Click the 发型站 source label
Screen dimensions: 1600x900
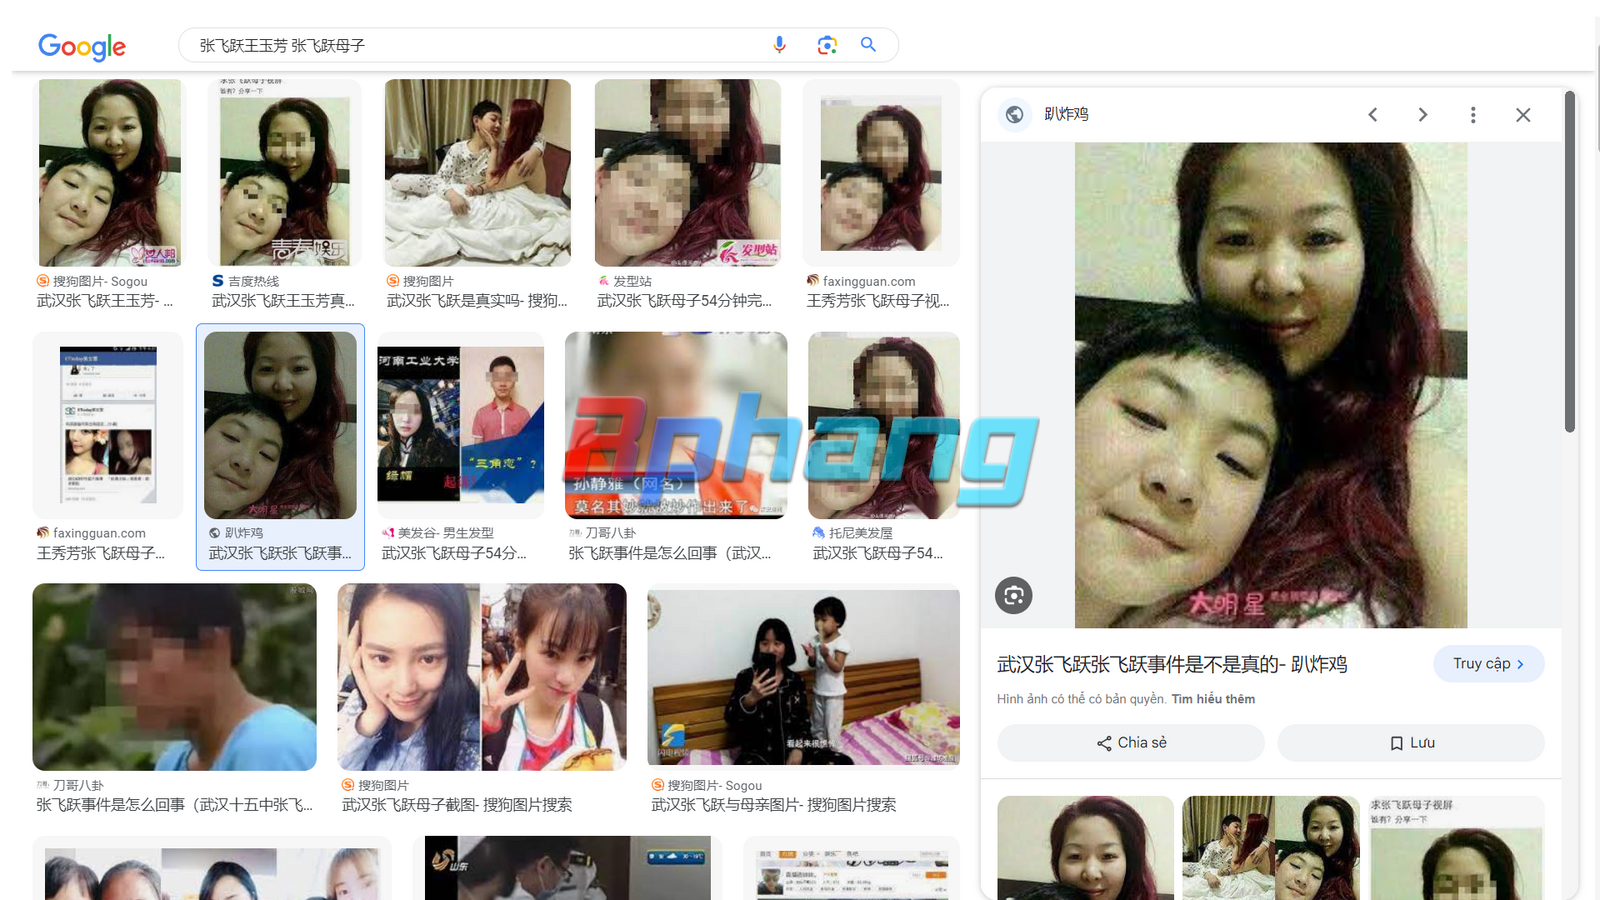[x=632, y=281]
